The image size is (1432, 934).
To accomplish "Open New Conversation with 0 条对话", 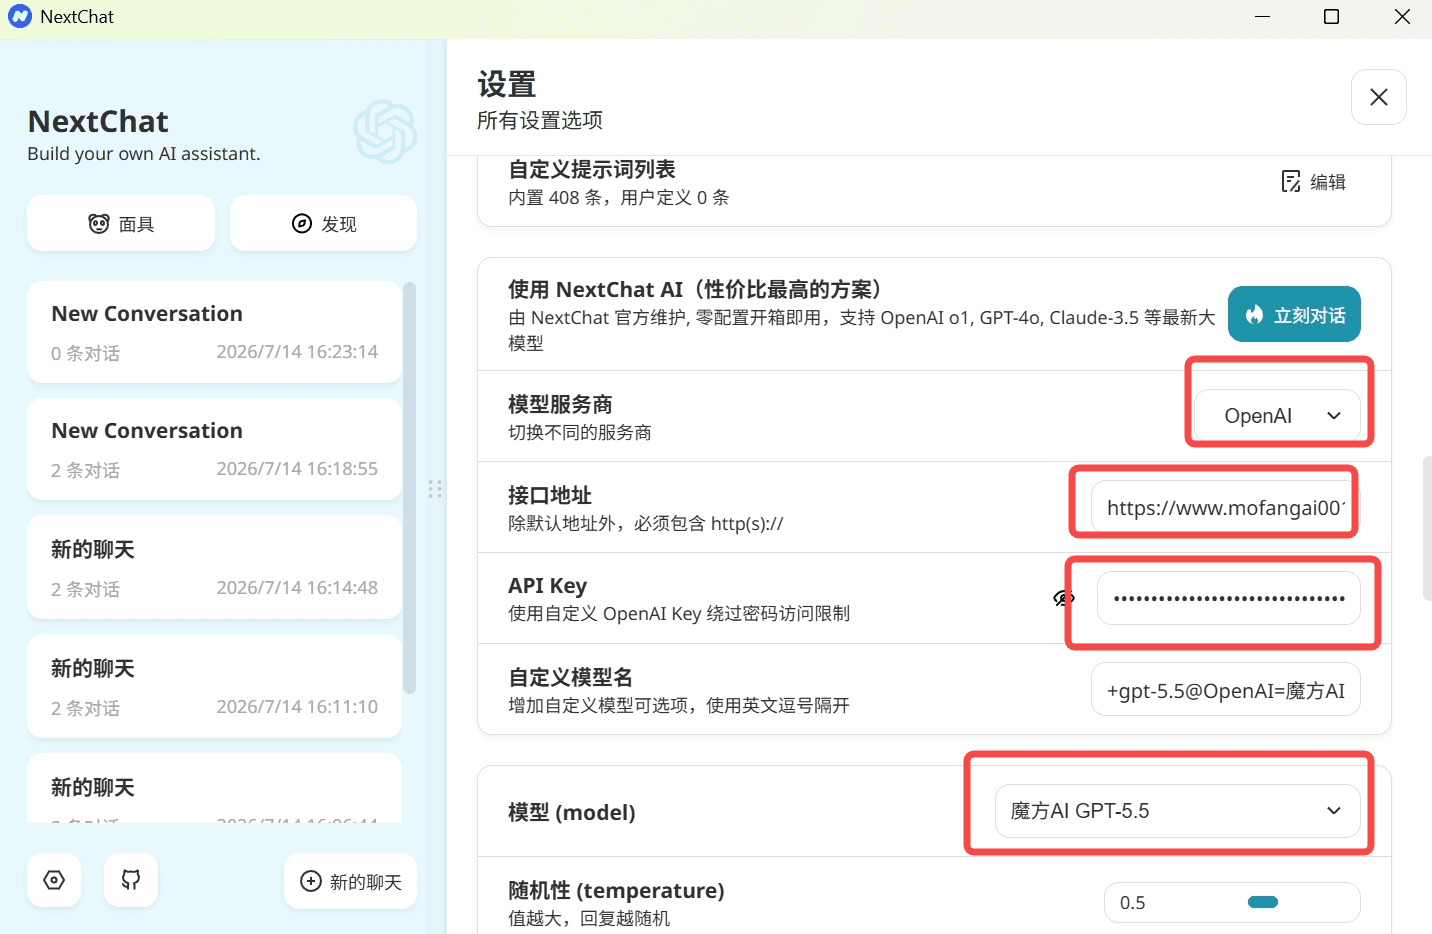I will [214, 332].
